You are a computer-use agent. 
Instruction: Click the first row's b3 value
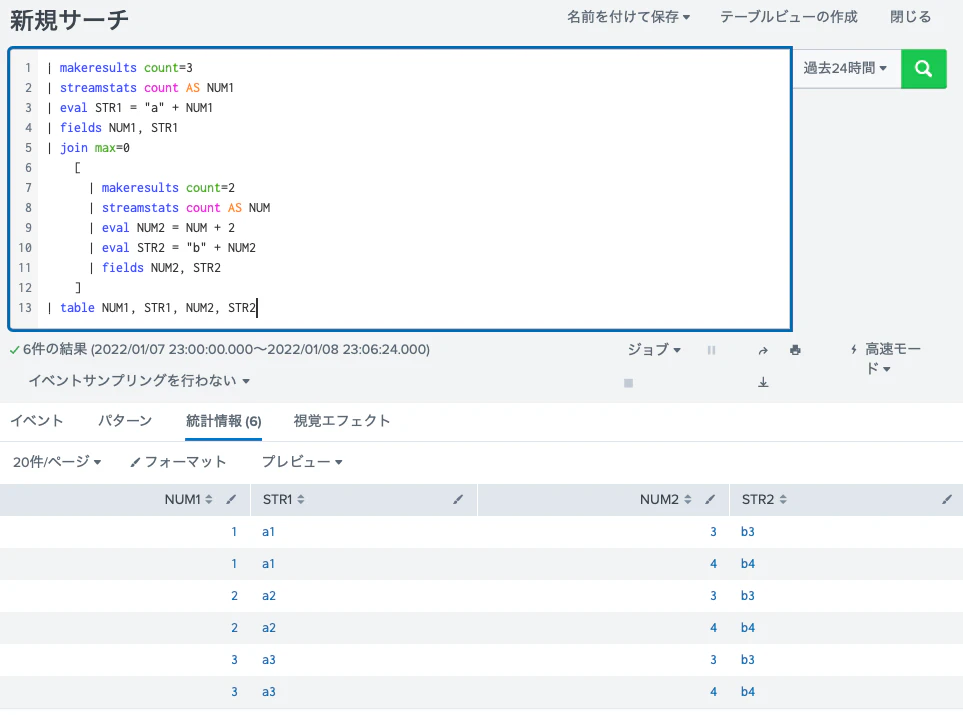(747, 532)
